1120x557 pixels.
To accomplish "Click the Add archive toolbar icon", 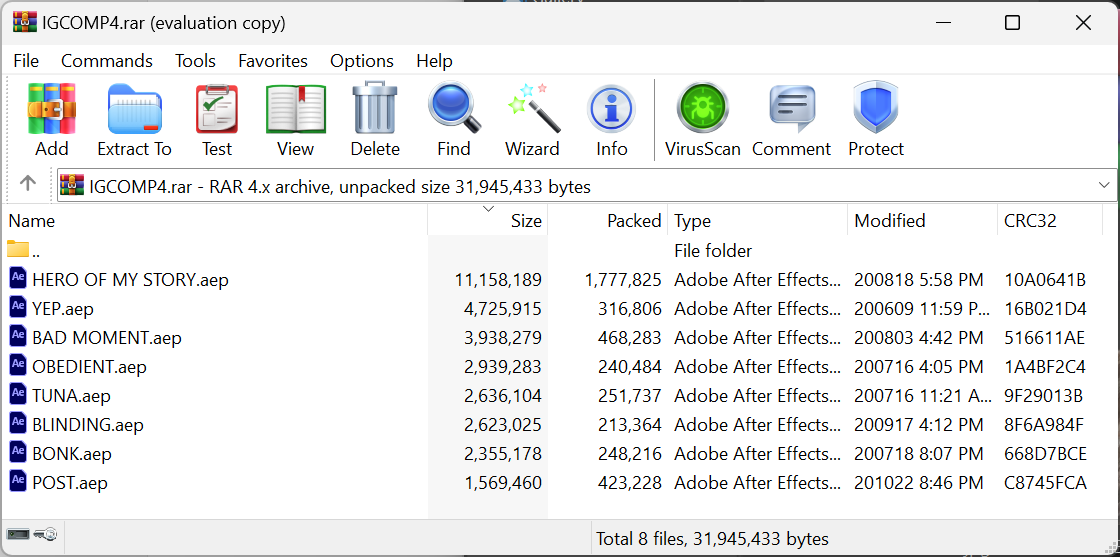I will [52, 110].
